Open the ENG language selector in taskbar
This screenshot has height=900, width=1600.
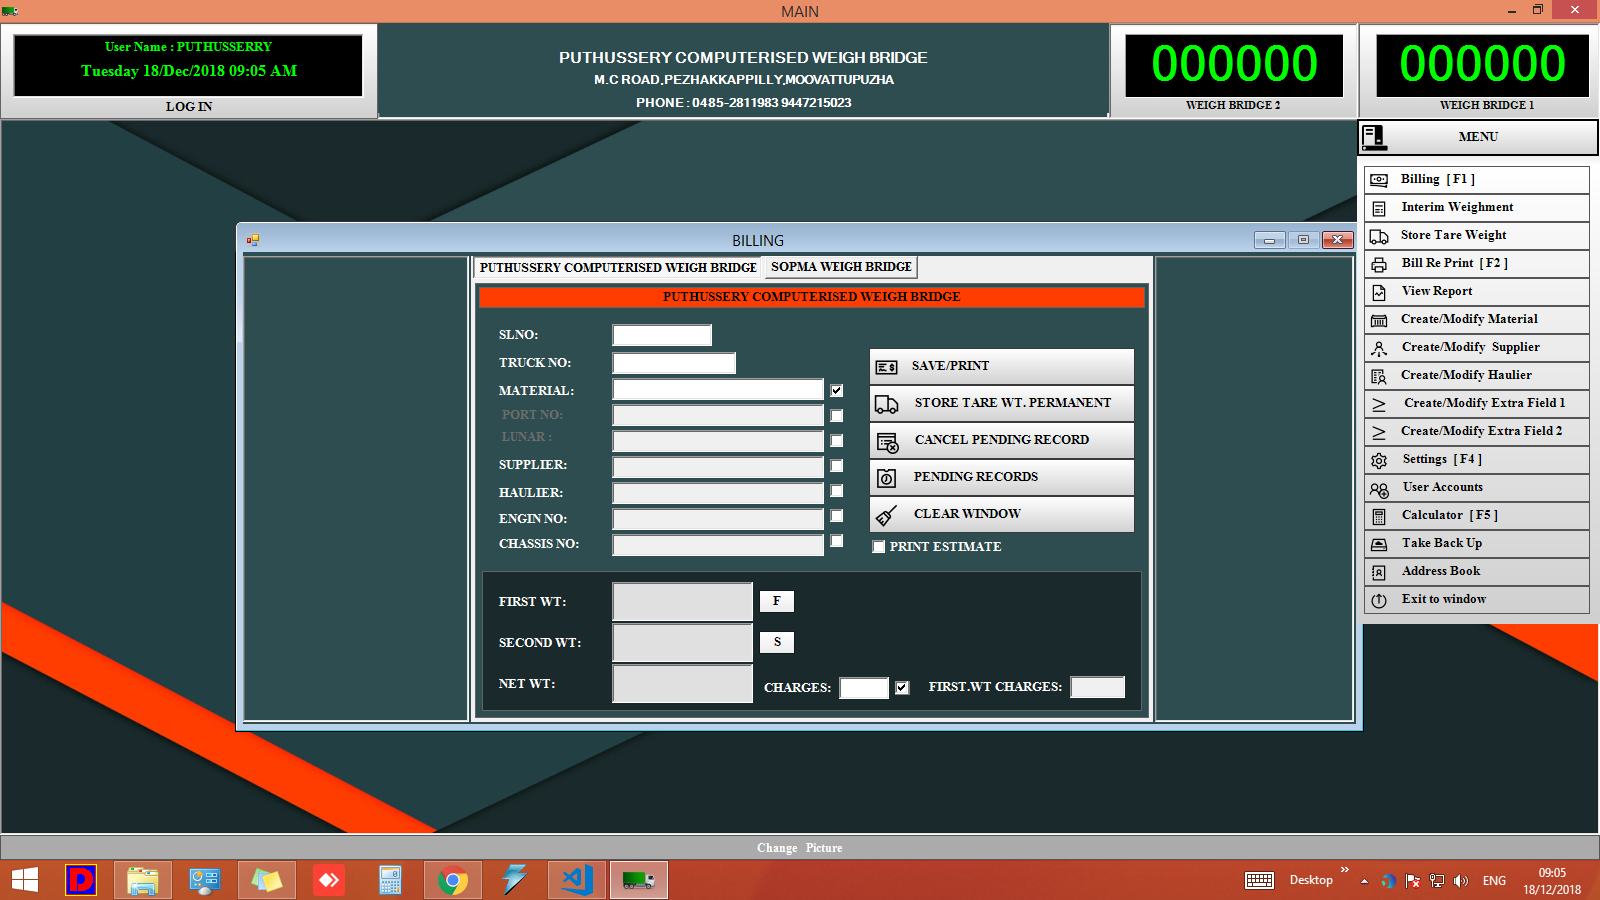point(1494,881)
